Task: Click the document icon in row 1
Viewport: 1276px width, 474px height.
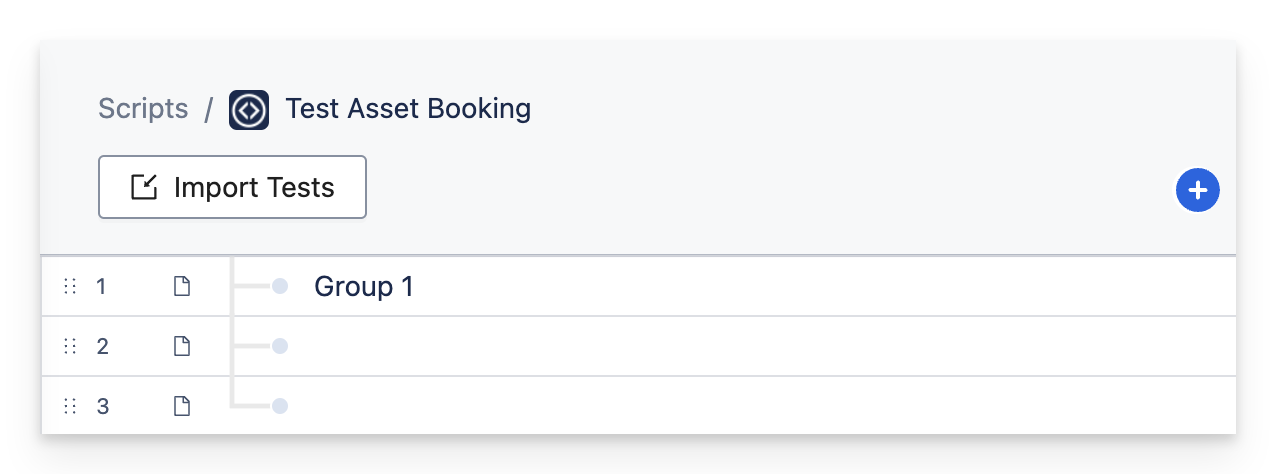Action: (x=182, y=287)
